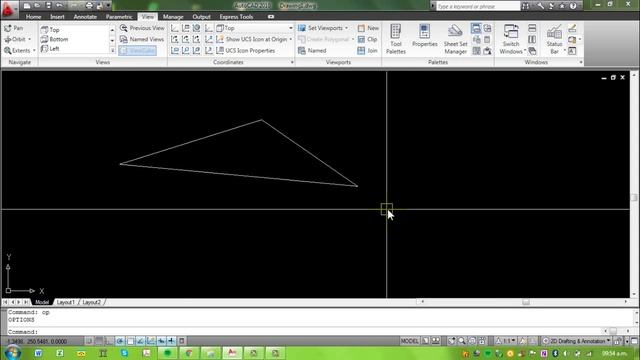Expand the Set Viewports dropdown

(347, 28)
